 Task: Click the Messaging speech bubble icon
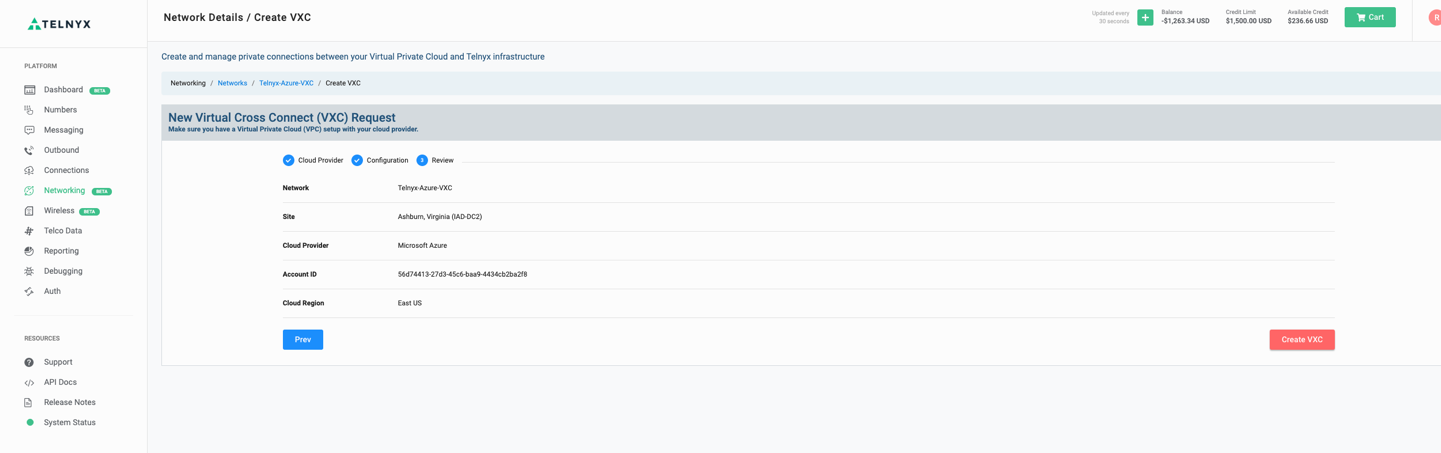[x=29, y=130]
